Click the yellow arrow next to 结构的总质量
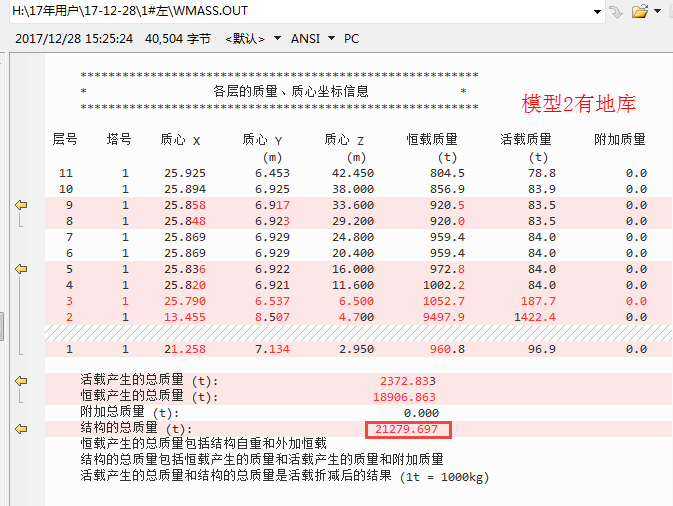Image resolution: width=673 pixels, height=506 pixels. coord(21,428)
